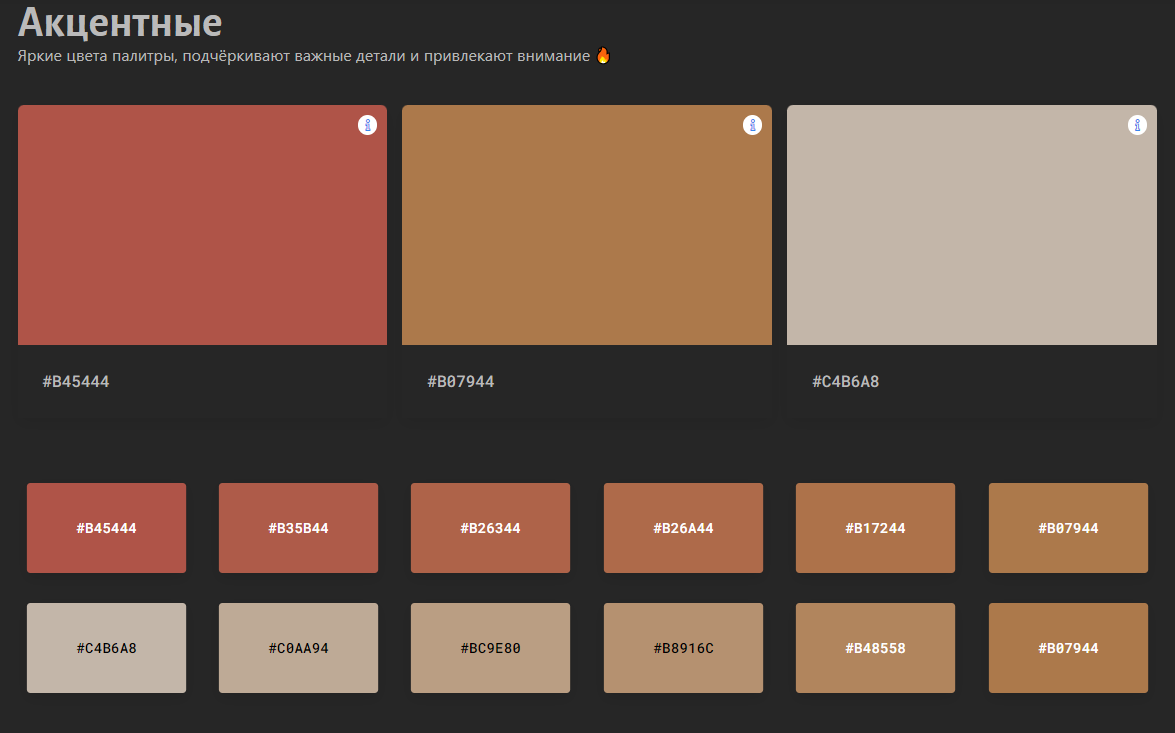Choose the #B35B44 swatch tile

(x=298, y=528)
